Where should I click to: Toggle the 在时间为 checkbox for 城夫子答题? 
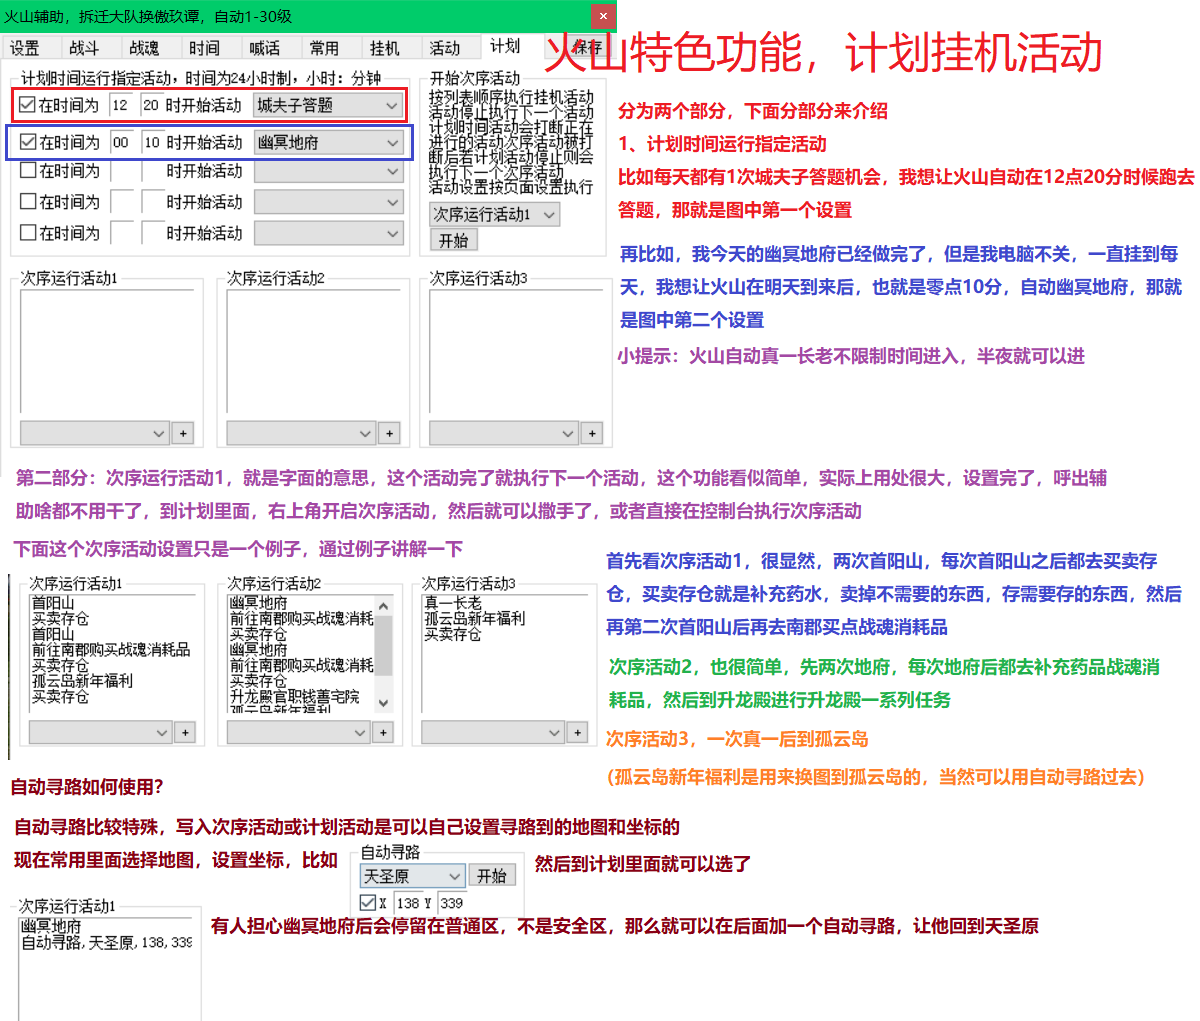click(28, 105)
